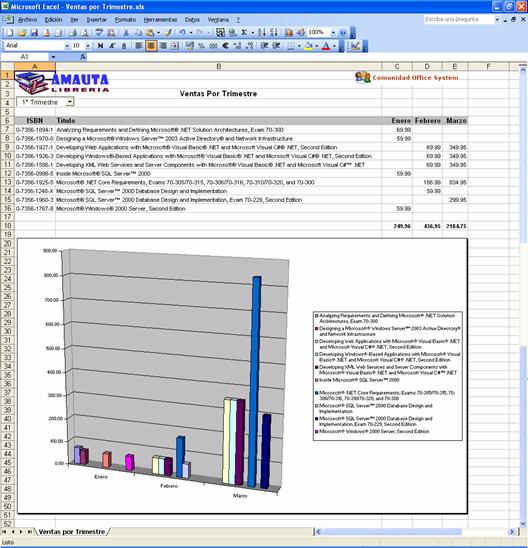The image size is (528, 548).
Task: Open the fill color dropdown arrow
Action: [x=317, y=46]
